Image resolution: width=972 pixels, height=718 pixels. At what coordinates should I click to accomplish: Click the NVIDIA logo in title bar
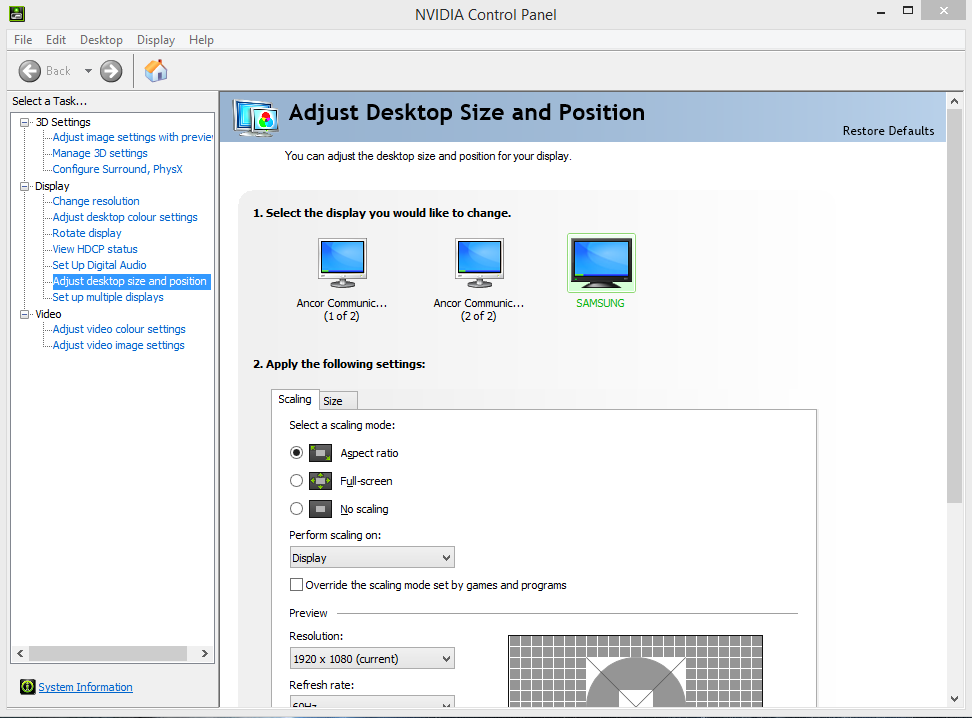(x=17, y=13)
